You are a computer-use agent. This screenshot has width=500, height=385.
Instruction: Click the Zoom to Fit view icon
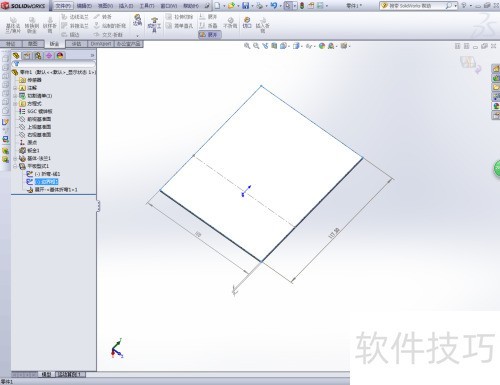pyautogui.click(x=247, y=46)
